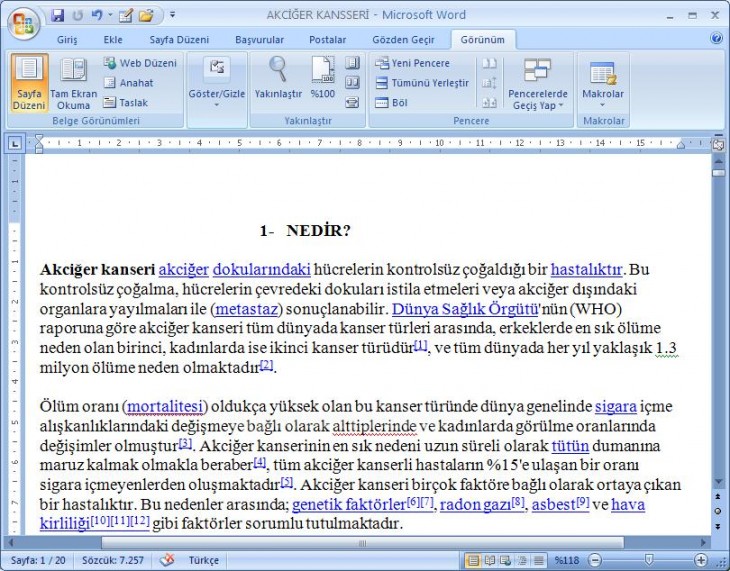Click synchronous scrolling icon
The height and width of the screenshot is (571, 730).
pos(489,83)
